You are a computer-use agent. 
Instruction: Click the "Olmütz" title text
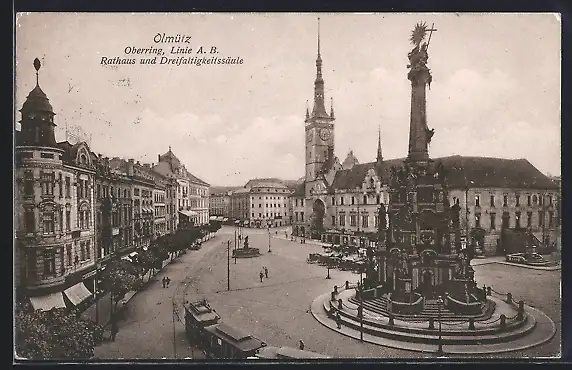tap(172, 38)
